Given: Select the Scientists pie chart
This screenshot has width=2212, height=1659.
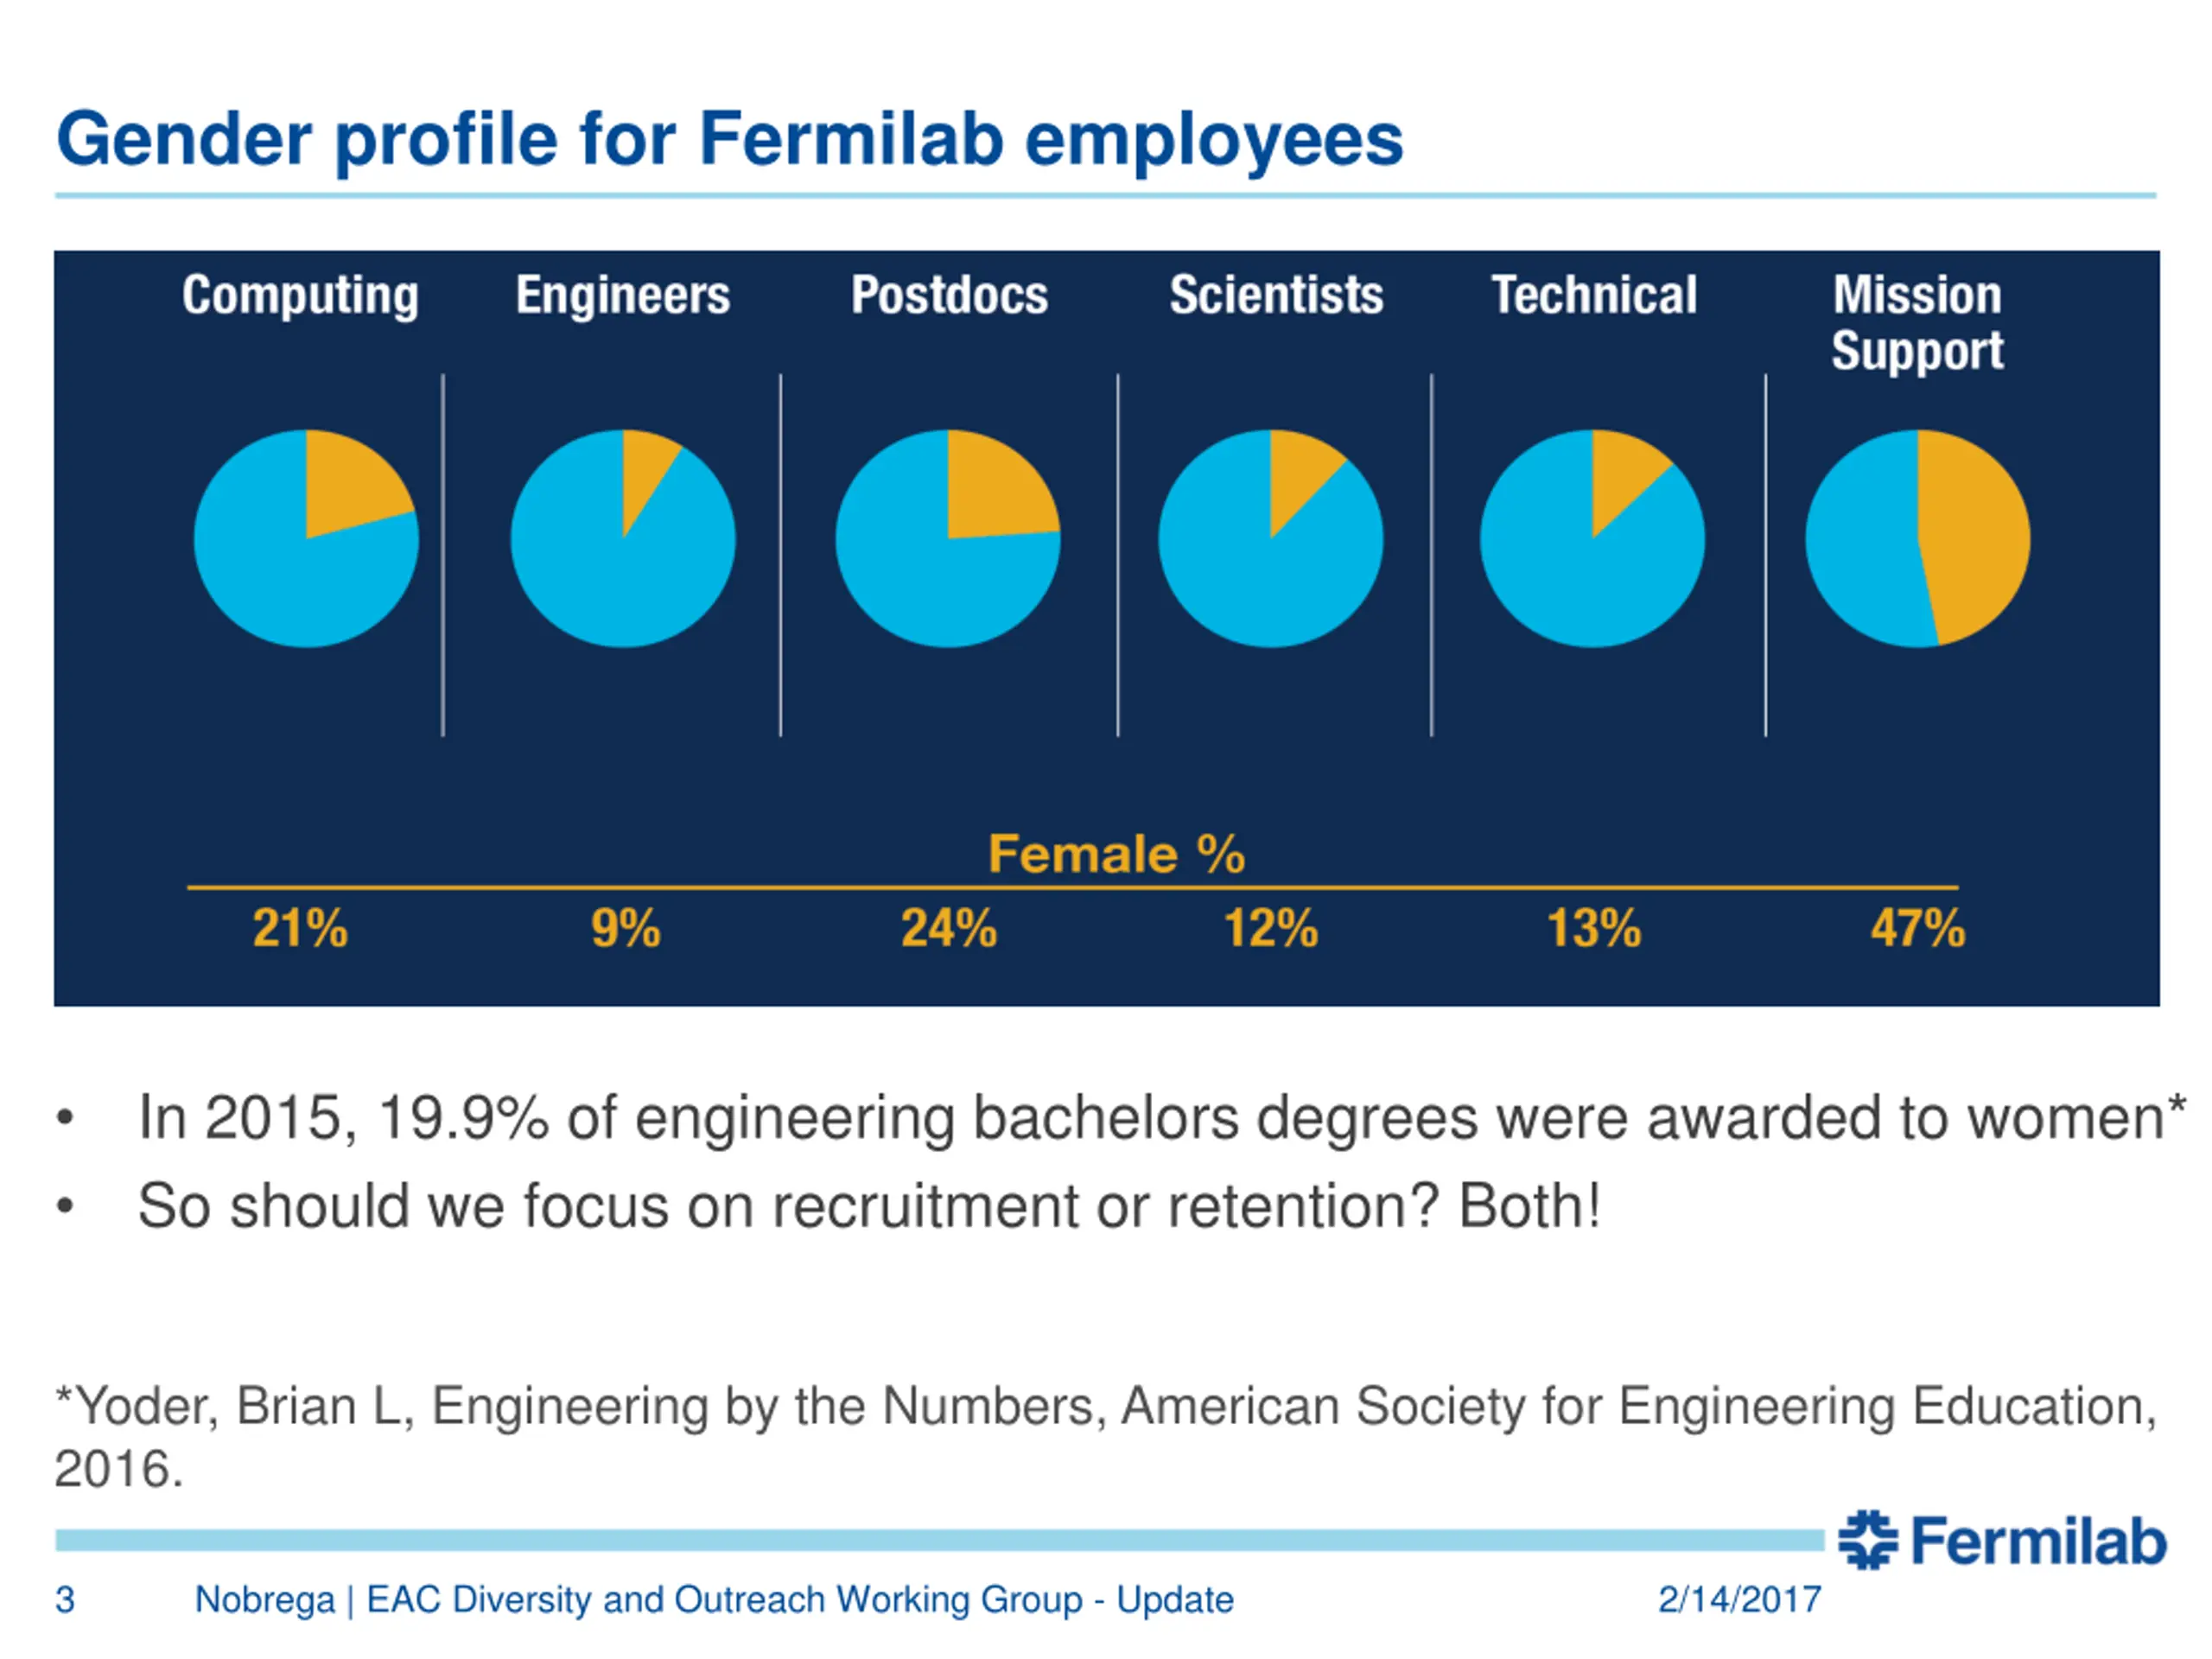Looking at the screenshot, I should (x=1271, y=538).
